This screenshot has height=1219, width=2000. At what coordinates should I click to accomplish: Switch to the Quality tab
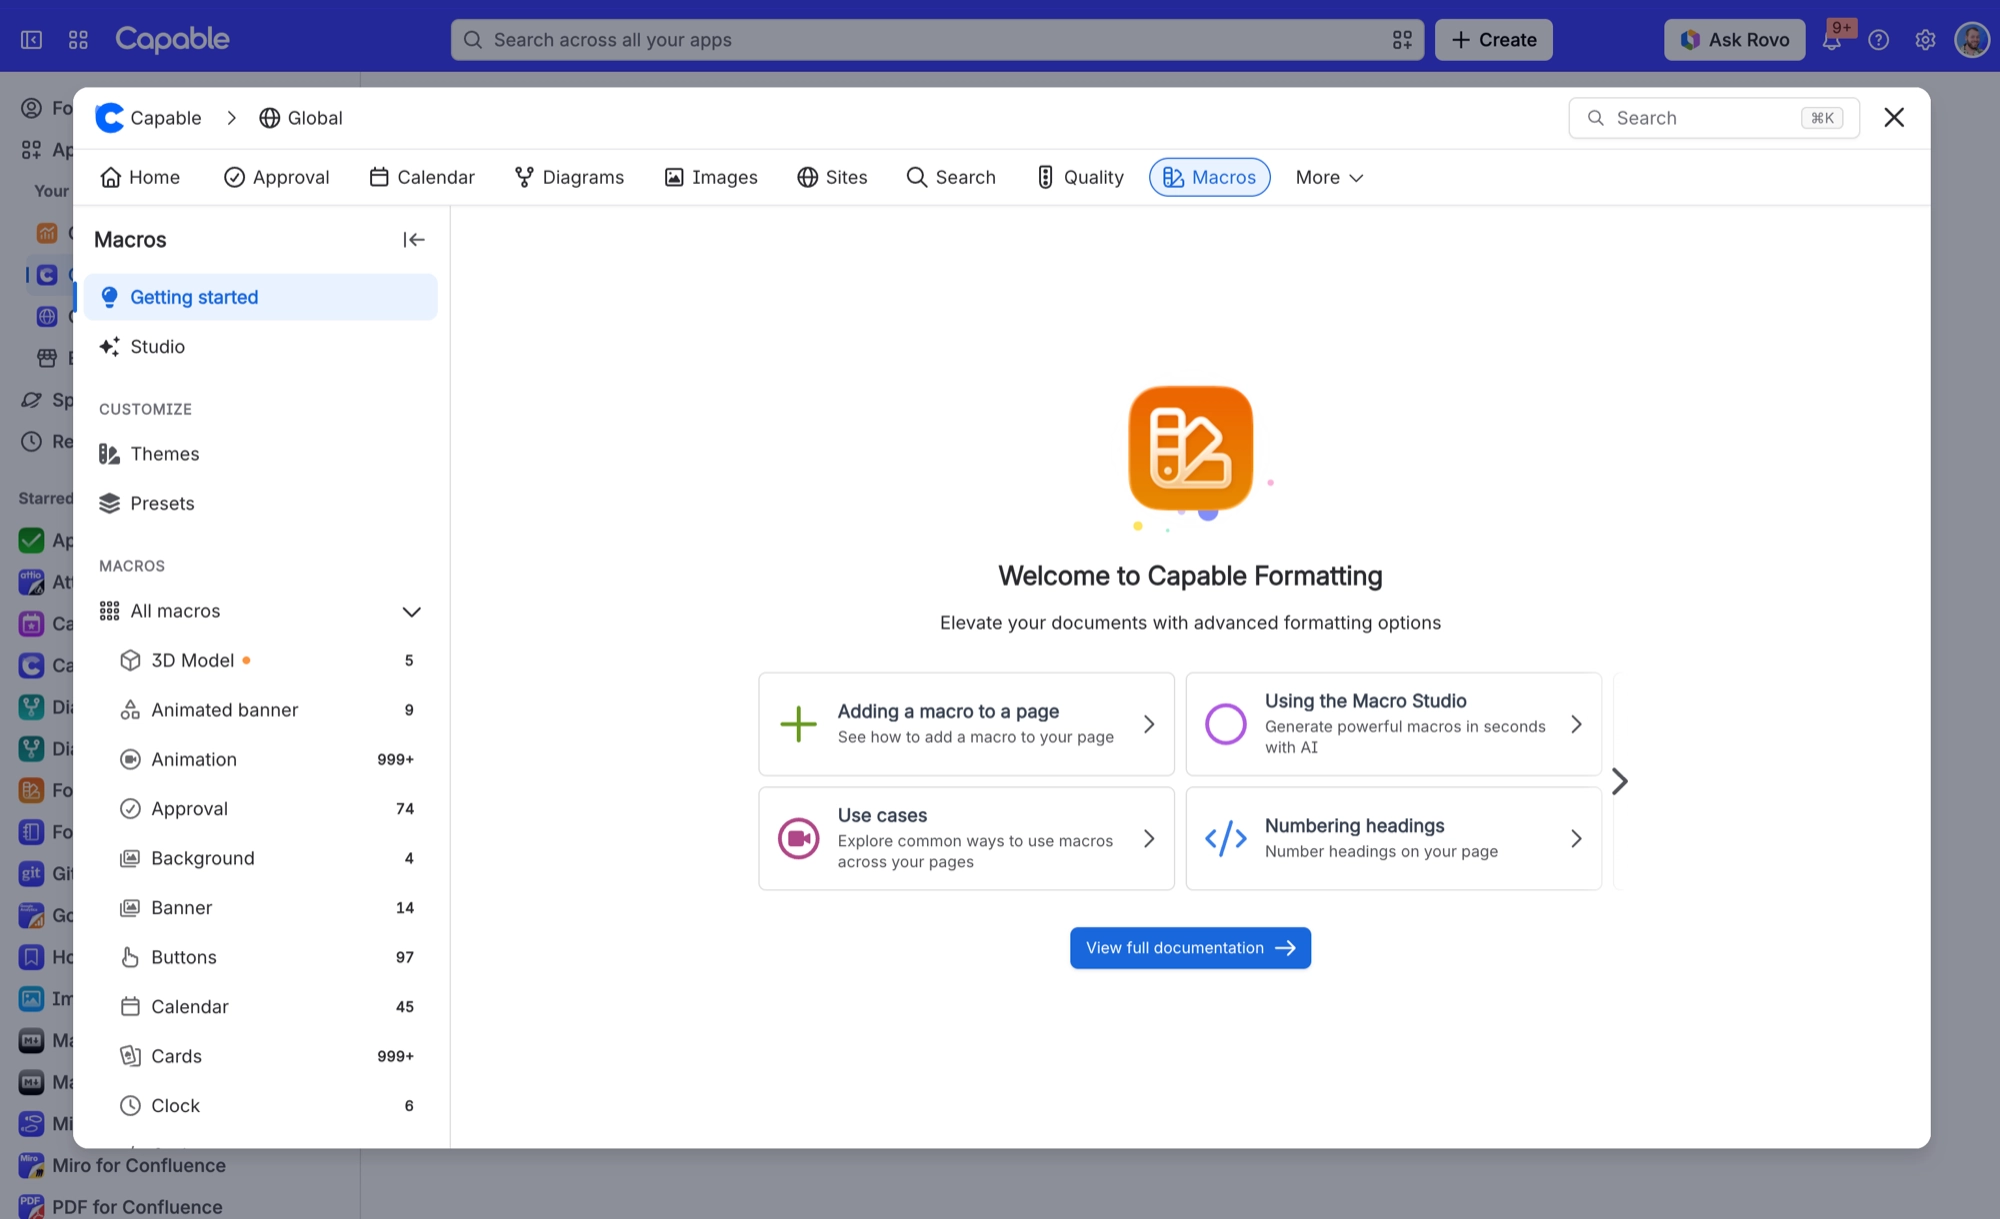point(1080,178)
